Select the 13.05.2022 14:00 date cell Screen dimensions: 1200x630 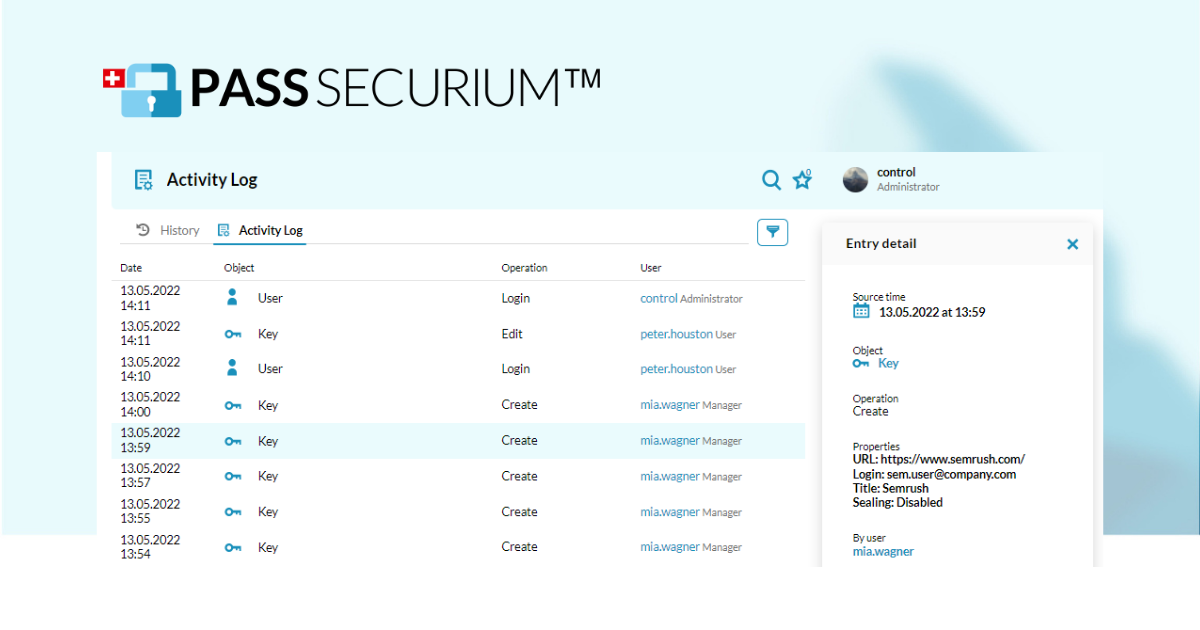150,404
